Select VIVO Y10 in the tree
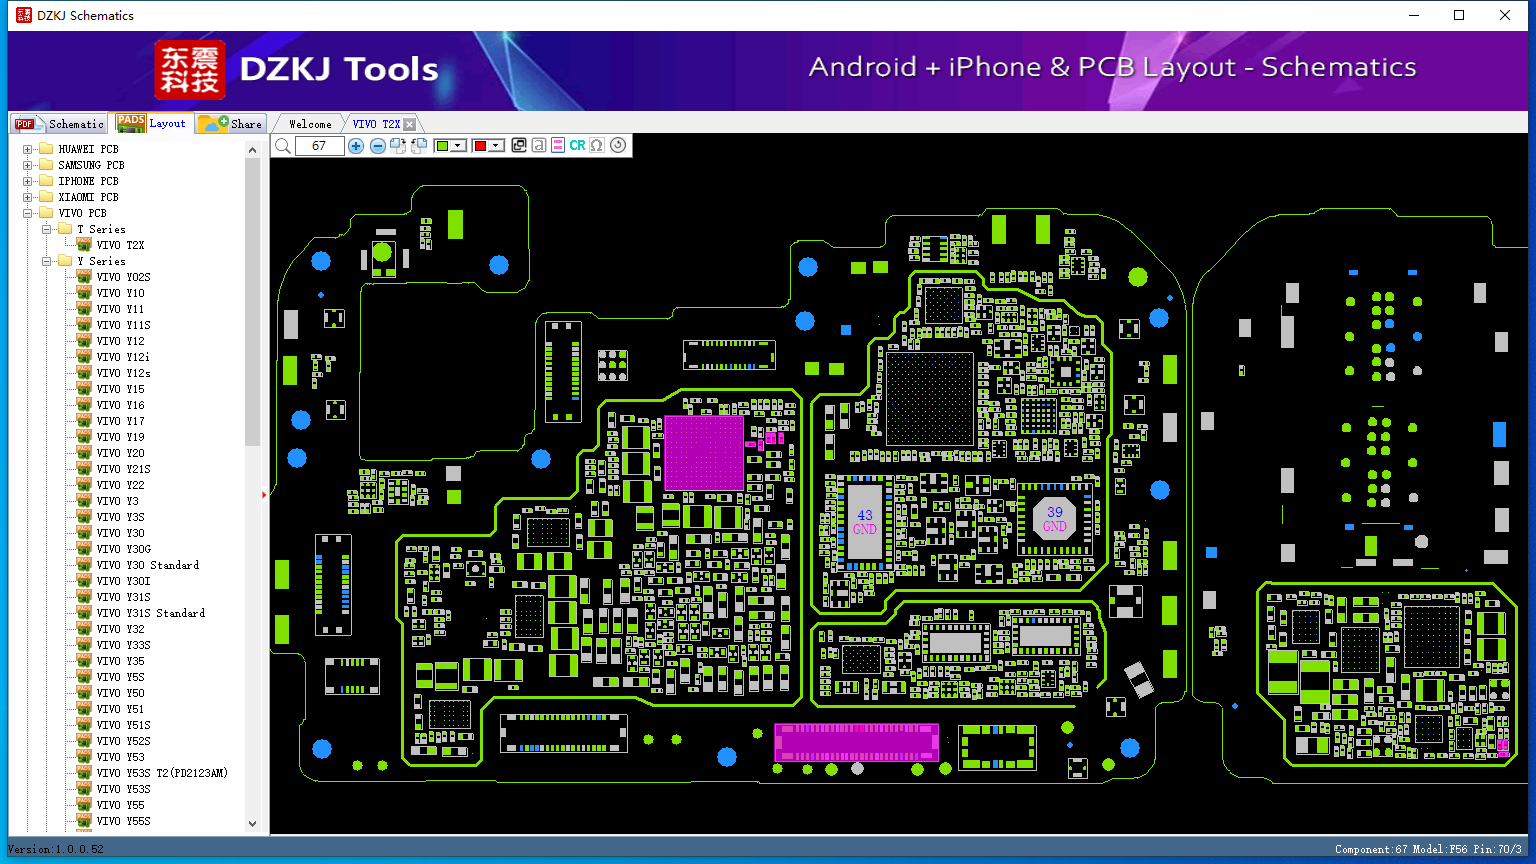Screen dimensions: 1536x864 click(120, 293)
